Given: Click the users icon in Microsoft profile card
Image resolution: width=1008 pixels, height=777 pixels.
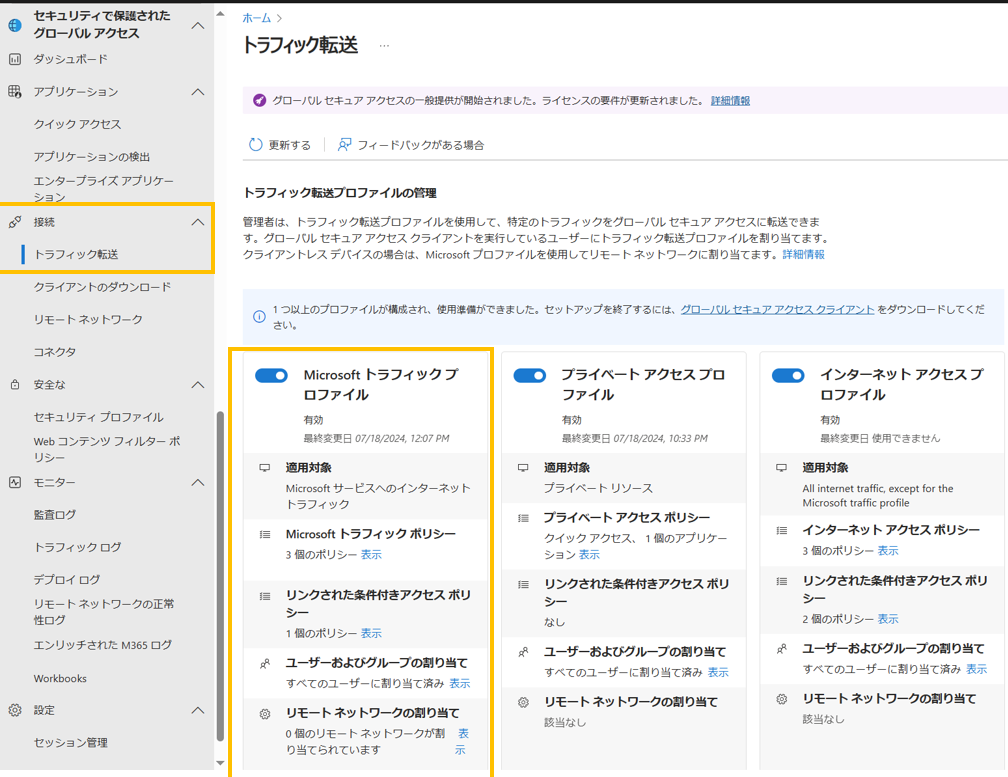Looking at the screenshot, I should pyautogui.click(x=265, y=663).
